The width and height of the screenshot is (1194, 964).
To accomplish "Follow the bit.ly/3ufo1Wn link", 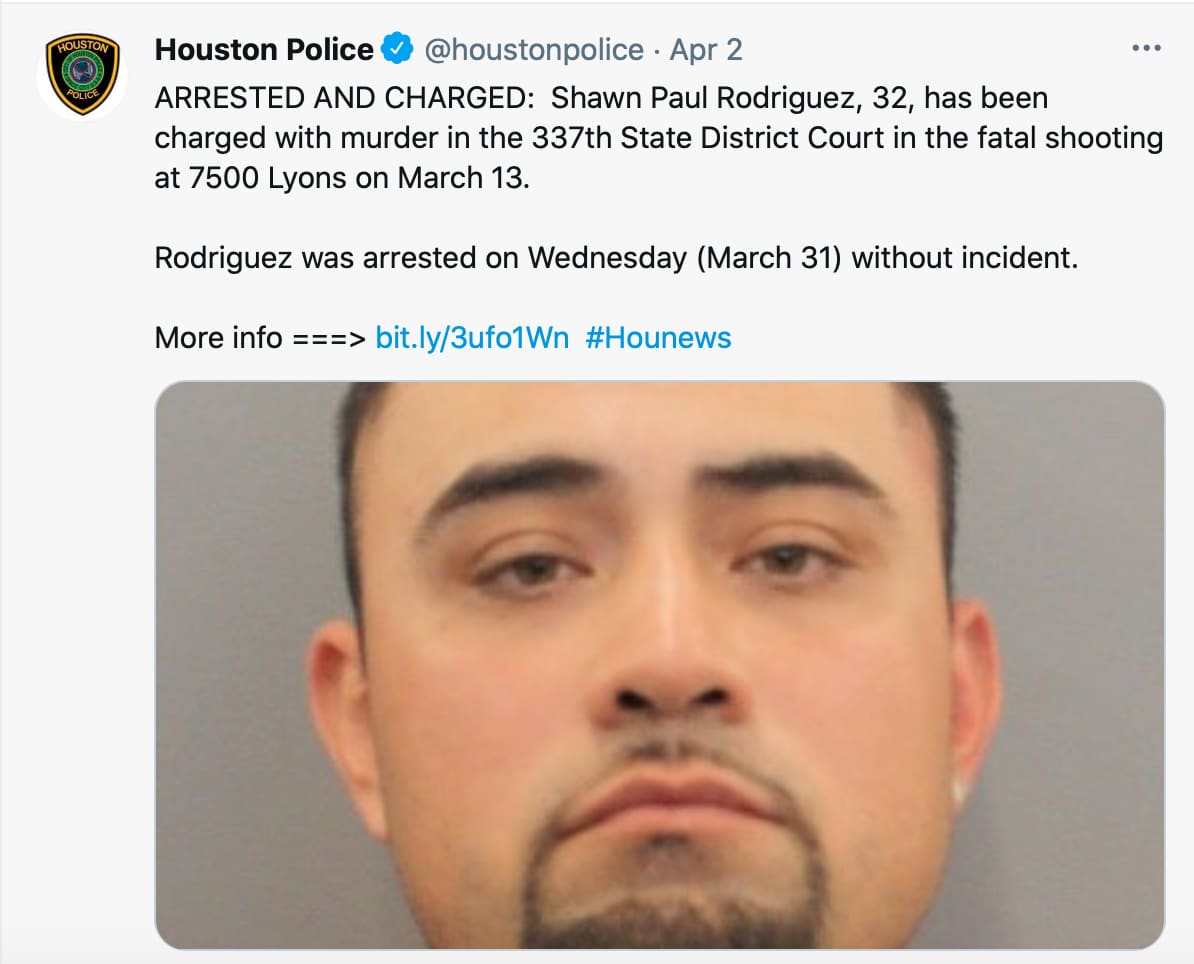I will coord(472,337).
